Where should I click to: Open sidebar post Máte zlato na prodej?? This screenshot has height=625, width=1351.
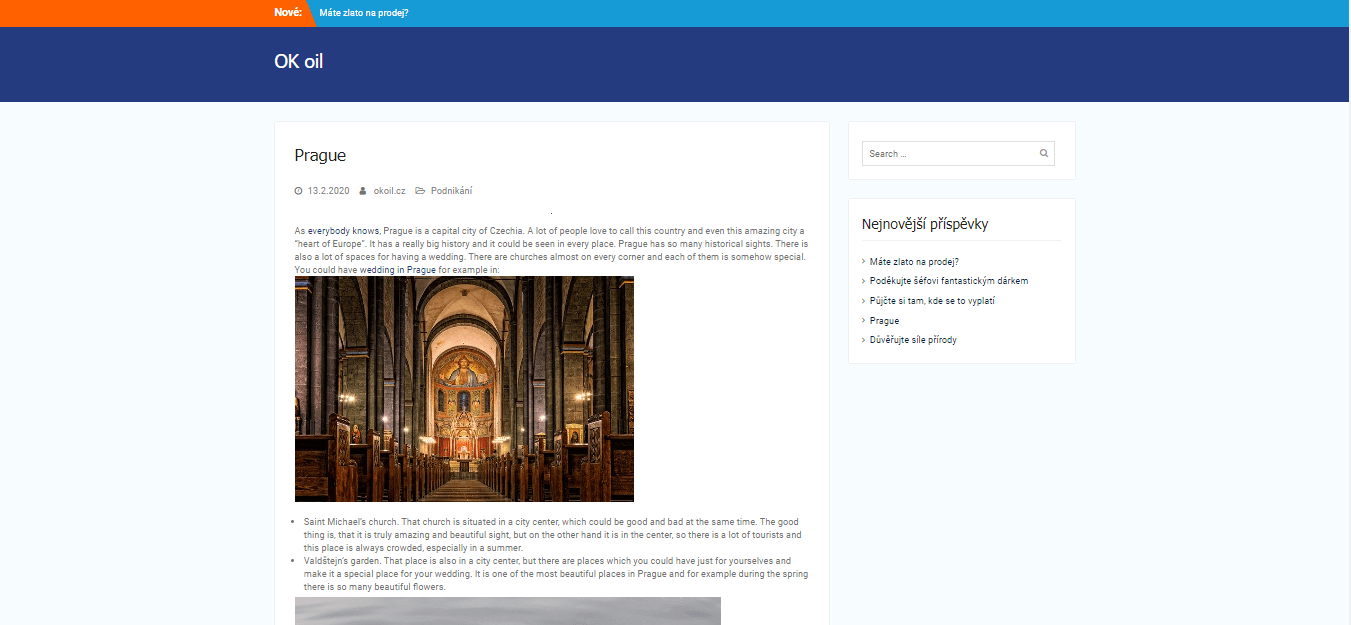(x=914, y=262)
